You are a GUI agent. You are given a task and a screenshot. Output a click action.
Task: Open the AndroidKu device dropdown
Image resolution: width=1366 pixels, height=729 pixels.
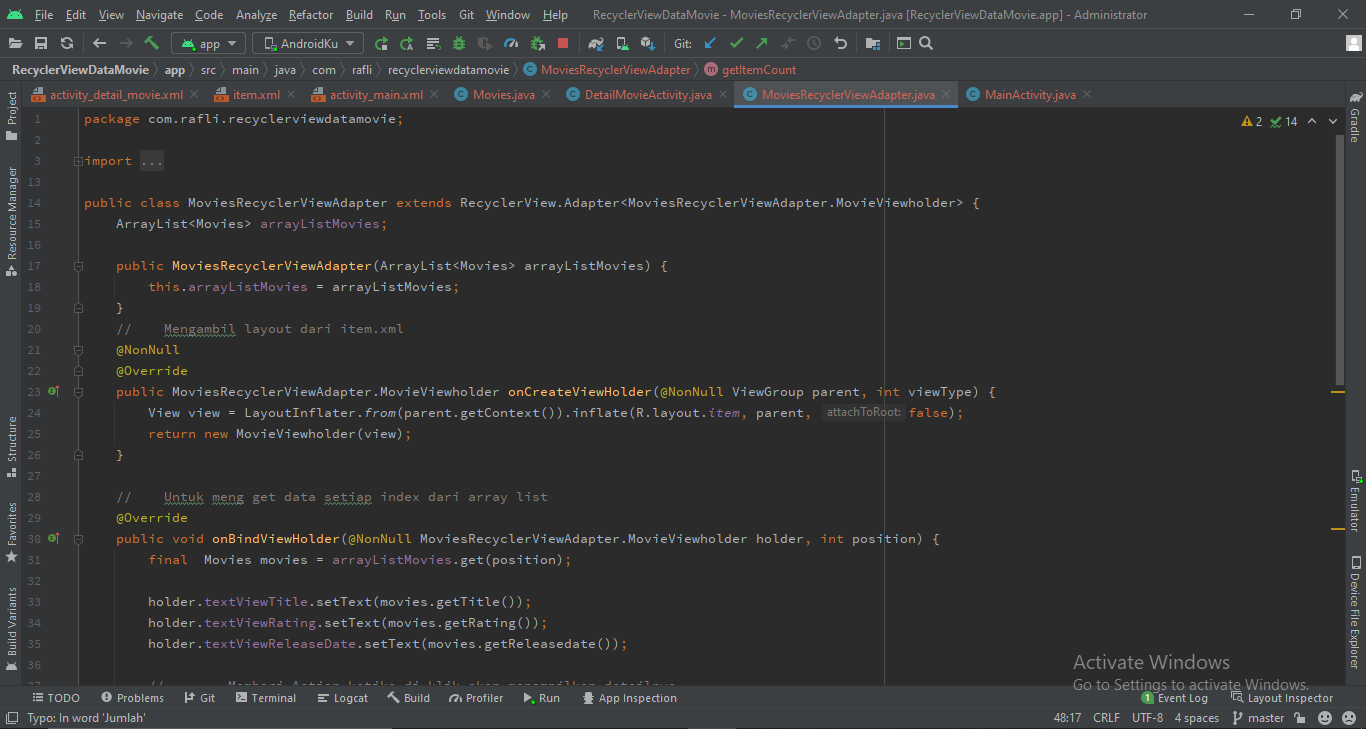pos(308,43)
